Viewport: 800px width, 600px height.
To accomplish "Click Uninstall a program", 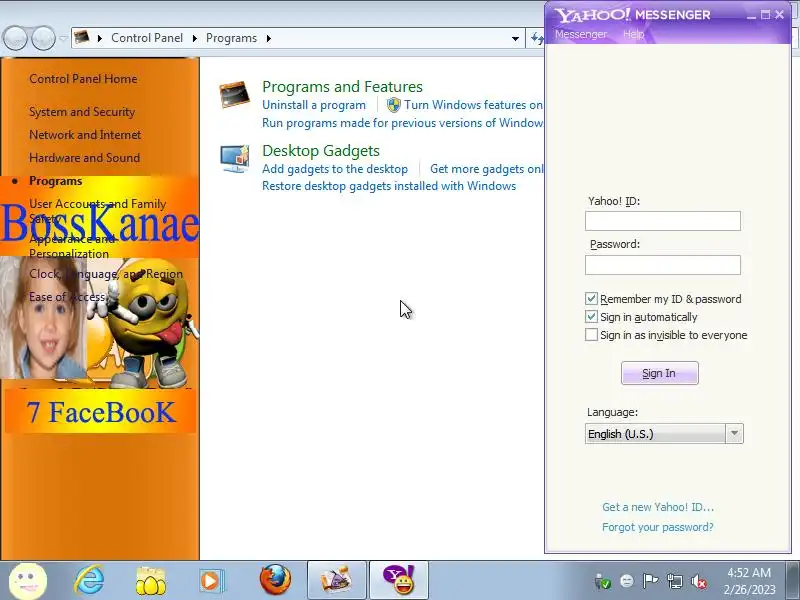I will pos(314,105).
